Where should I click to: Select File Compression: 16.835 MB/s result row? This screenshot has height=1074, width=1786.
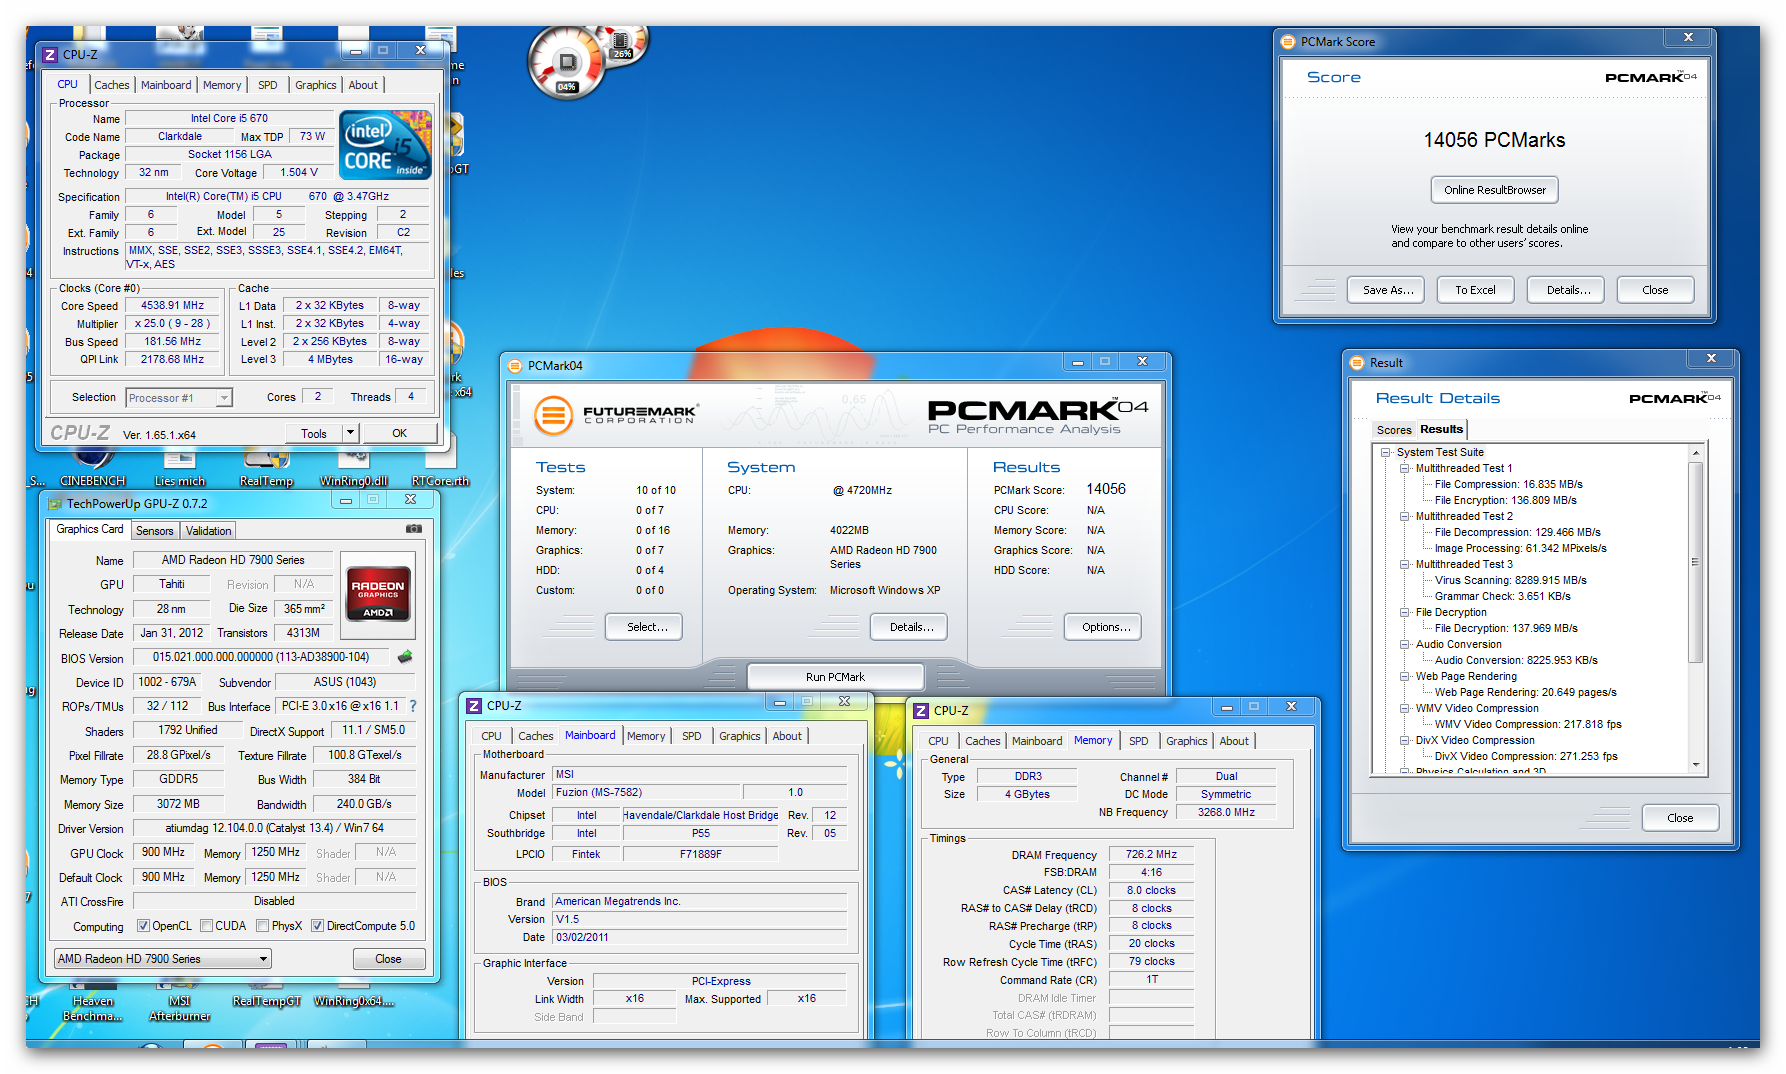(x=1508, y=484)
